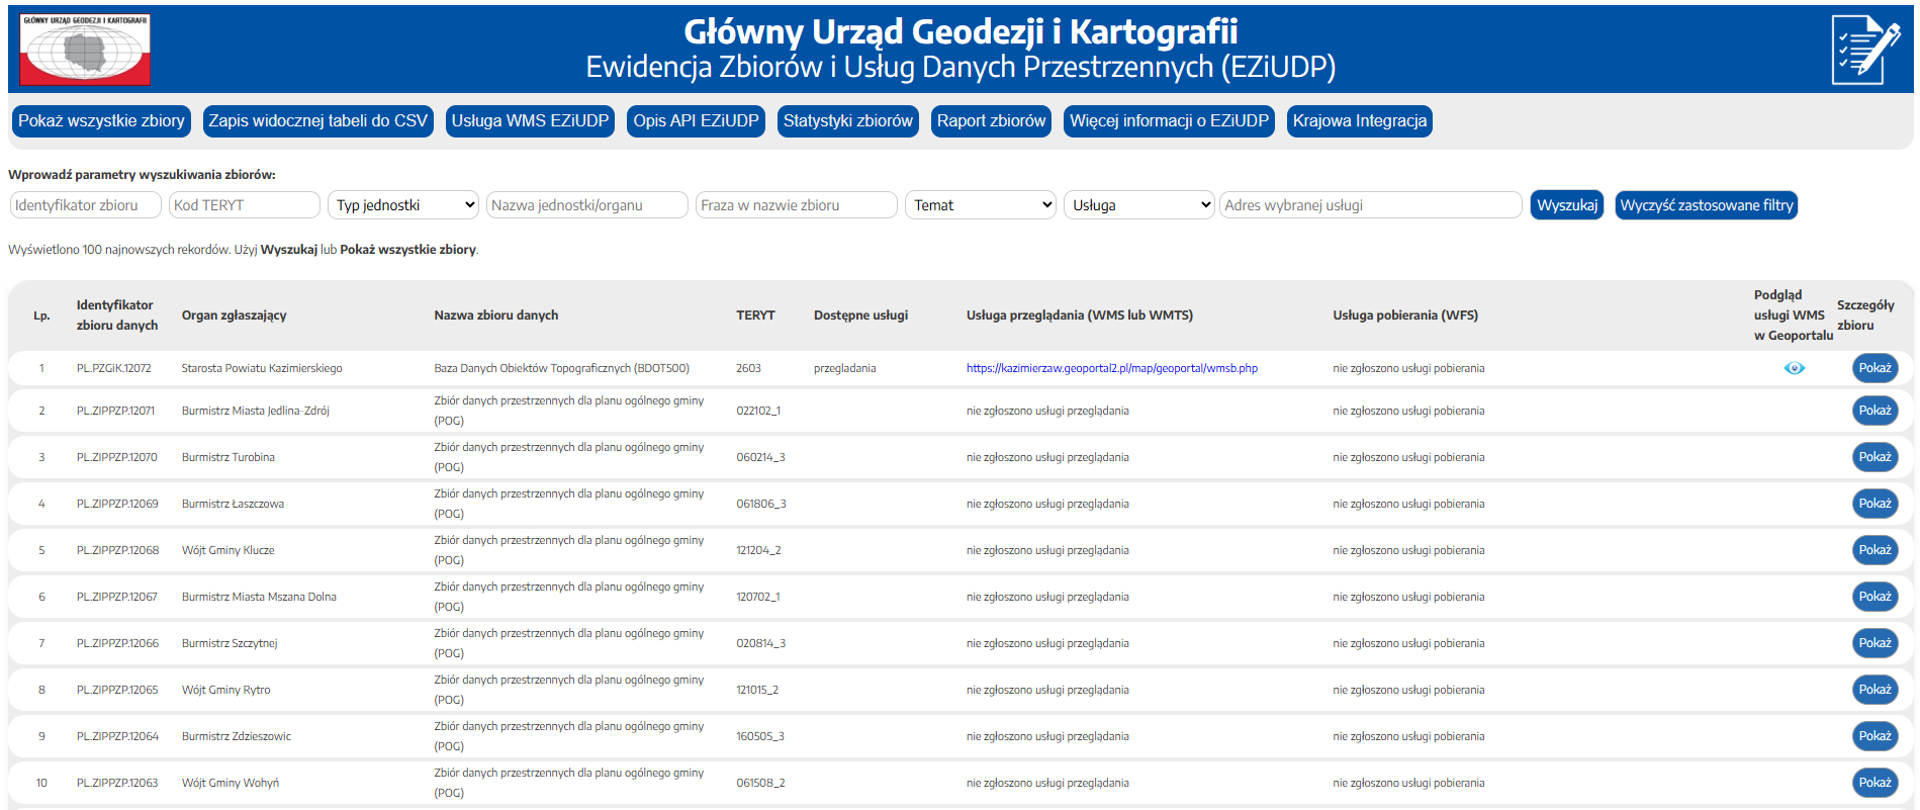Focus the Identyfikator zbioru field
Screen dimensions: 1920x810
[x=85, y=205]
